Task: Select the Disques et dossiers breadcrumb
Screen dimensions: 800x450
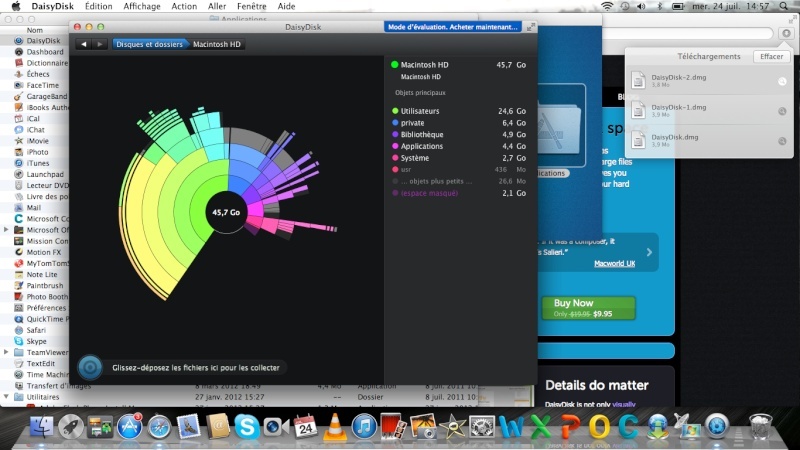Action: (x=148, y=44)
